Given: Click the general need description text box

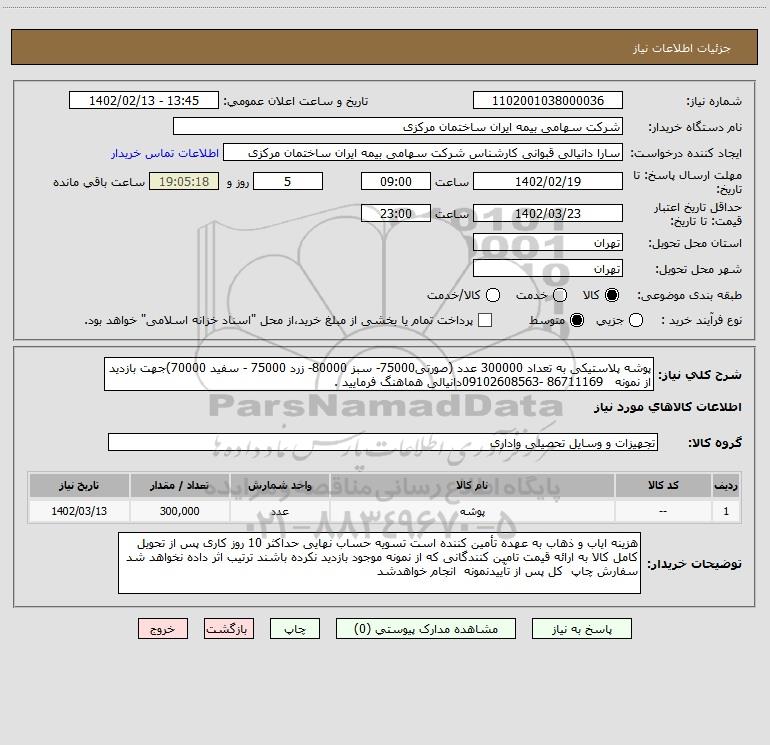Looking at the screenshot, I should (x=379, y=375).
